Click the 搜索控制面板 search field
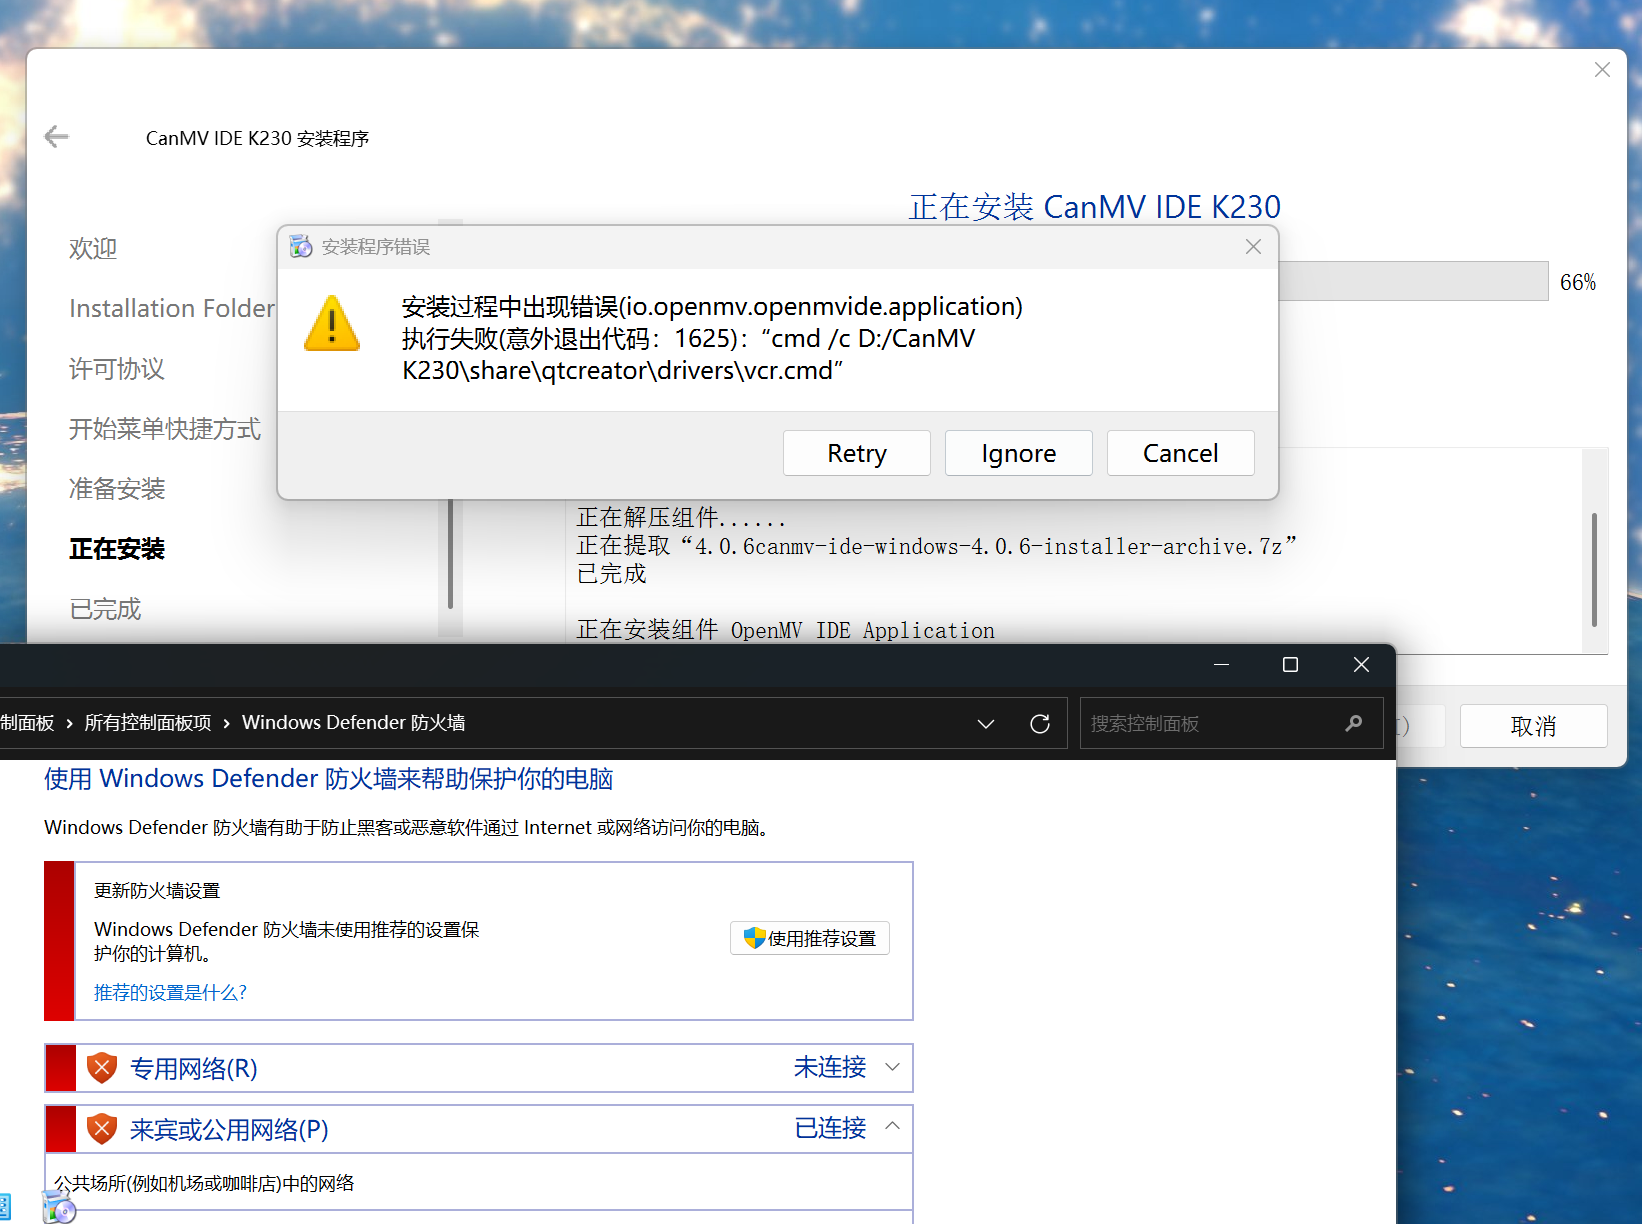 click(x=1210, y=723)
